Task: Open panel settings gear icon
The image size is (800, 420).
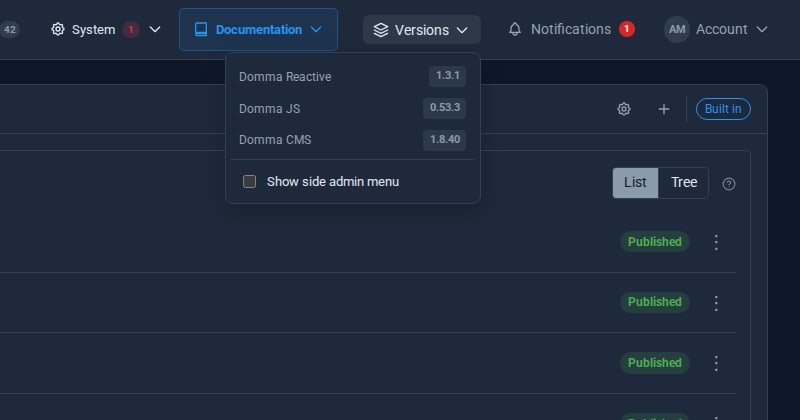Action: tap(623, 109)
